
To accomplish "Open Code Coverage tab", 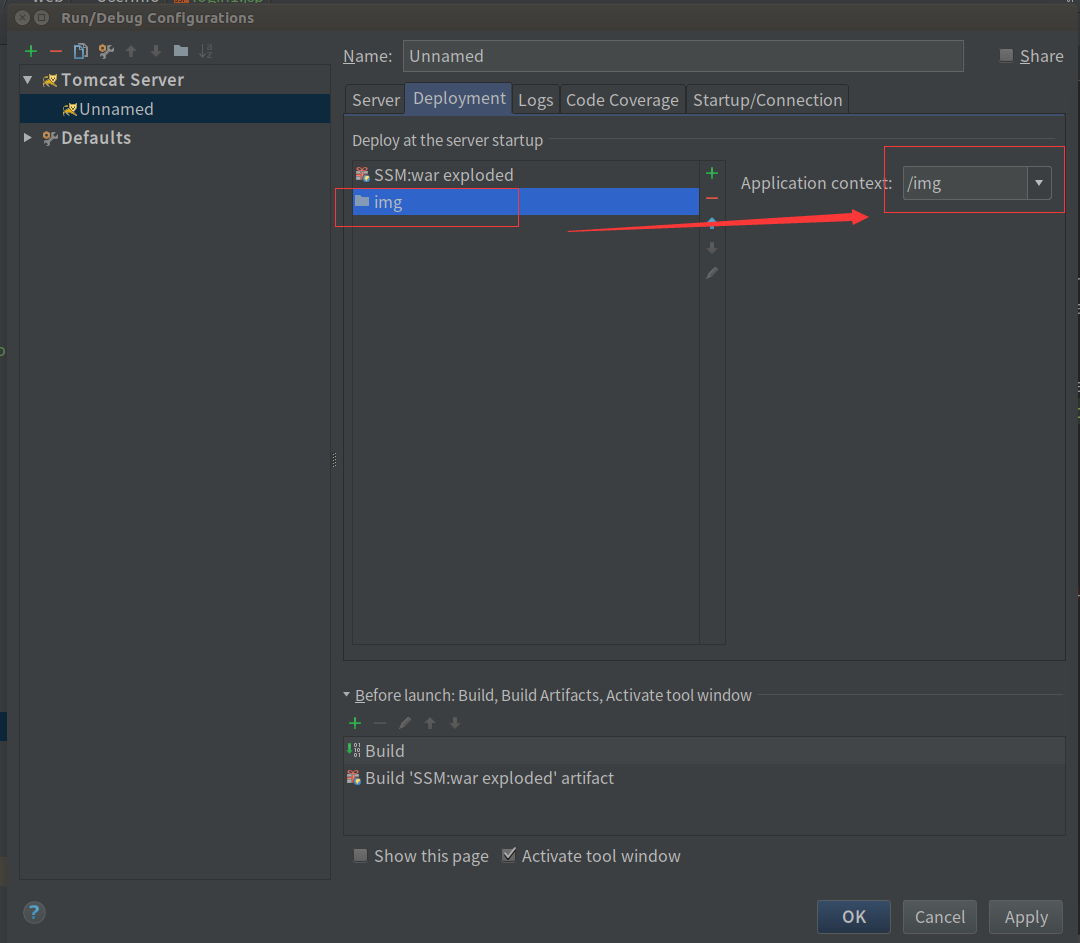I will (x=622, y=100).
